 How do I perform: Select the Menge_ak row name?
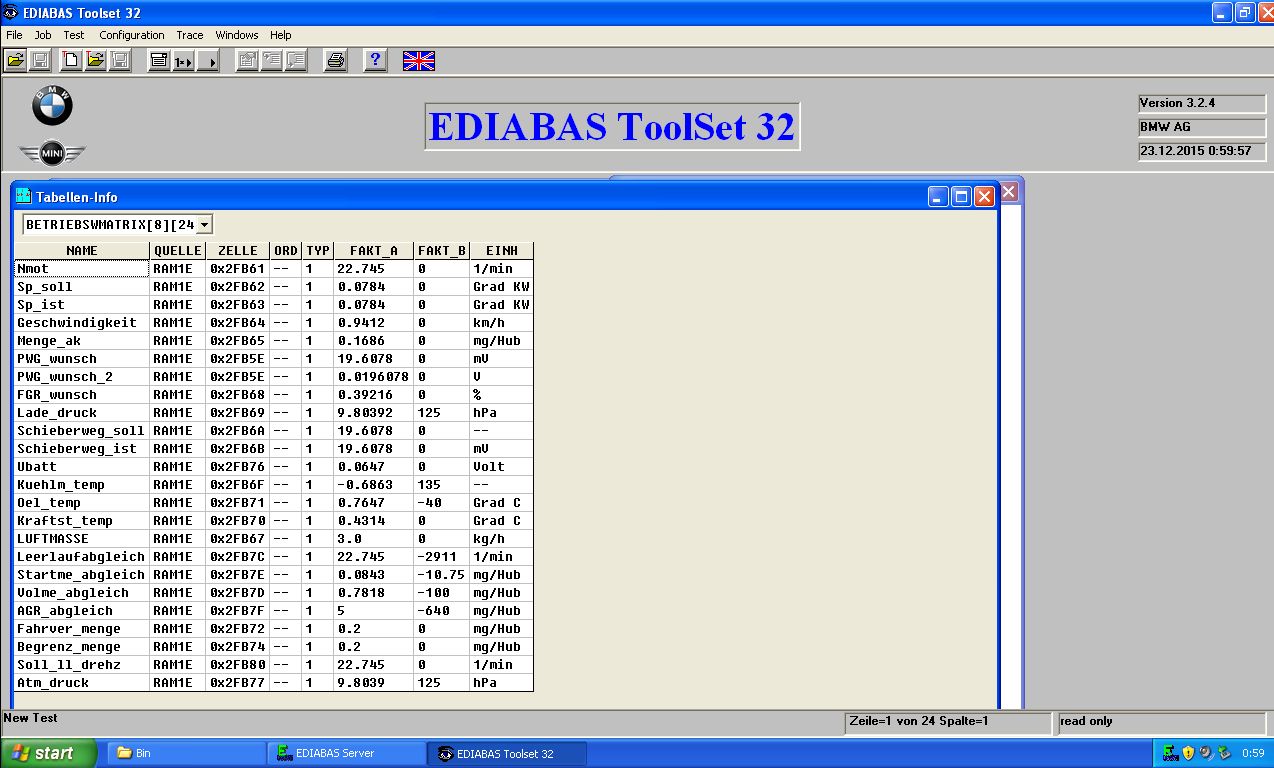pos(82,341)
